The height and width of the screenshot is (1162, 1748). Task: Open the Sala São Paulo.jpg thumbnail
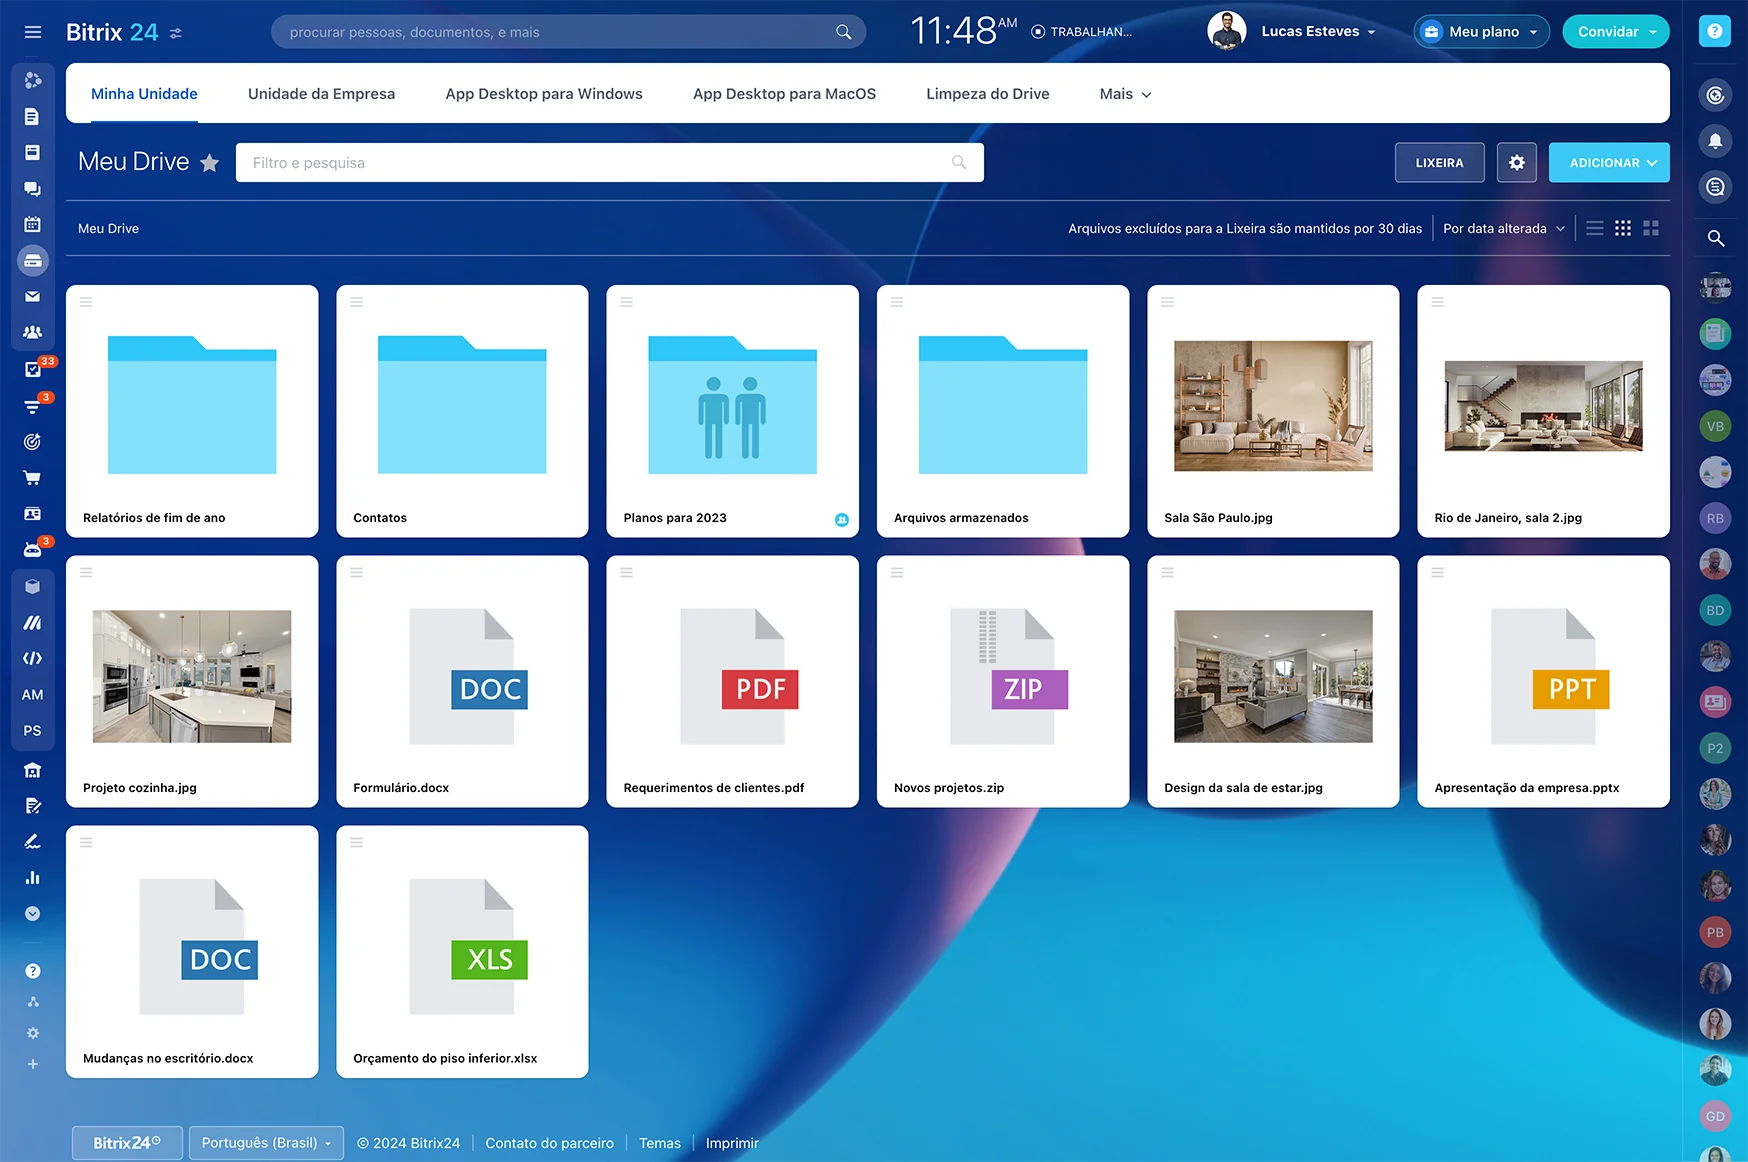click(1272, 406)
